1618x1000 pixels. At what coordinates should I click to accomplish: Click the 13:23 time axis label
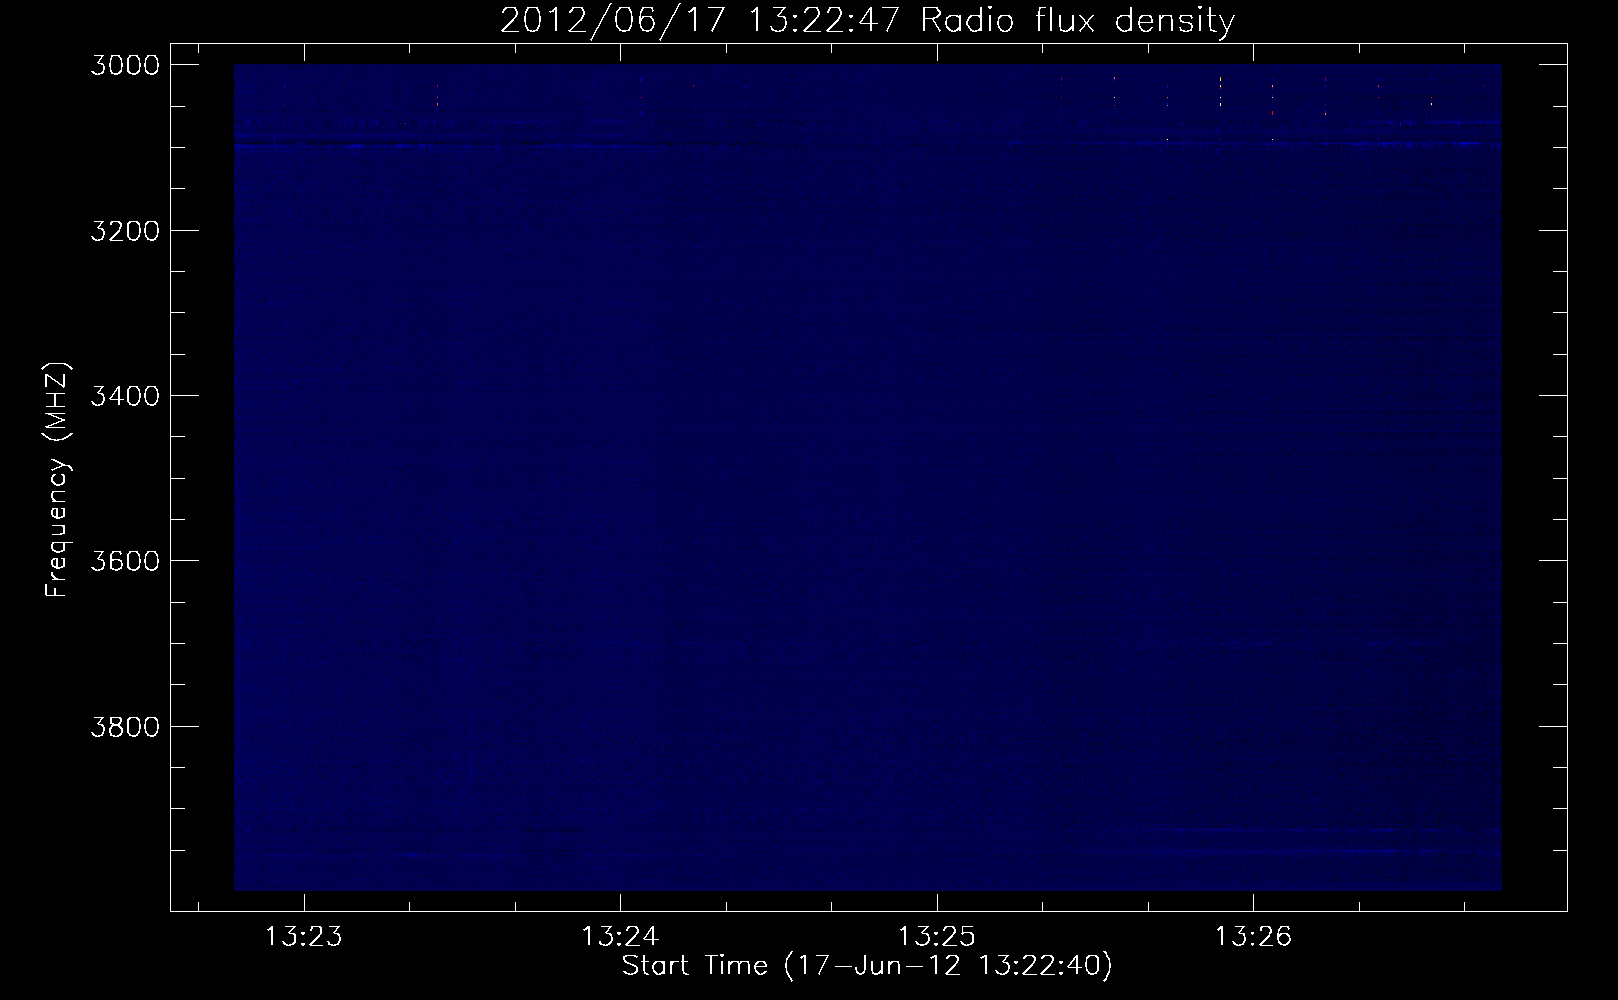coord(303,937)
